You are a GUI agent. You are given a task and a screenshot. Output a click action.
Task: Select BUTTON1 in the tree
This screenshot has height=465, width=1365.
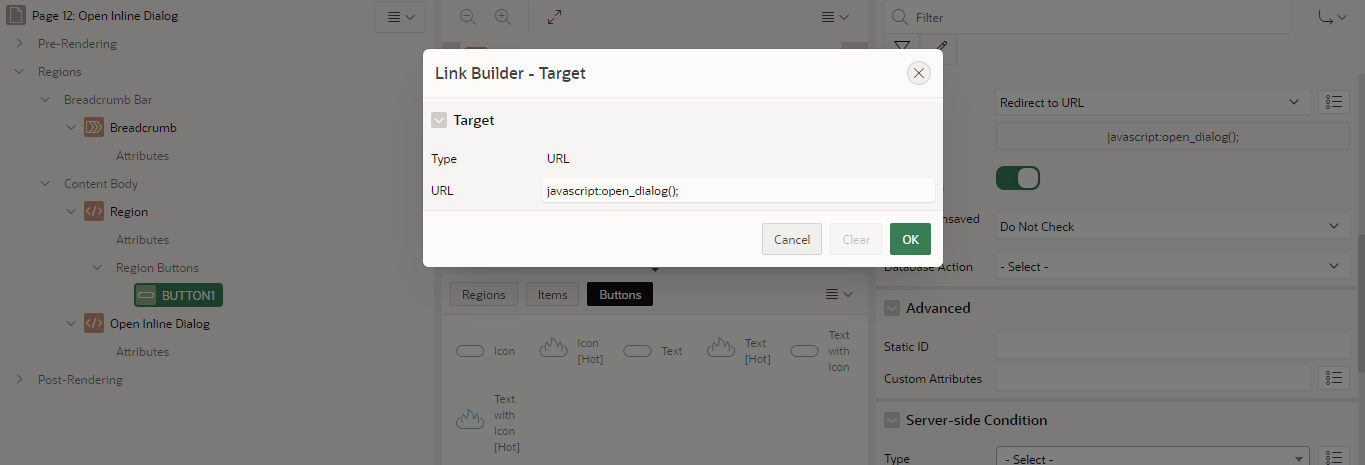tap(179, 296)
